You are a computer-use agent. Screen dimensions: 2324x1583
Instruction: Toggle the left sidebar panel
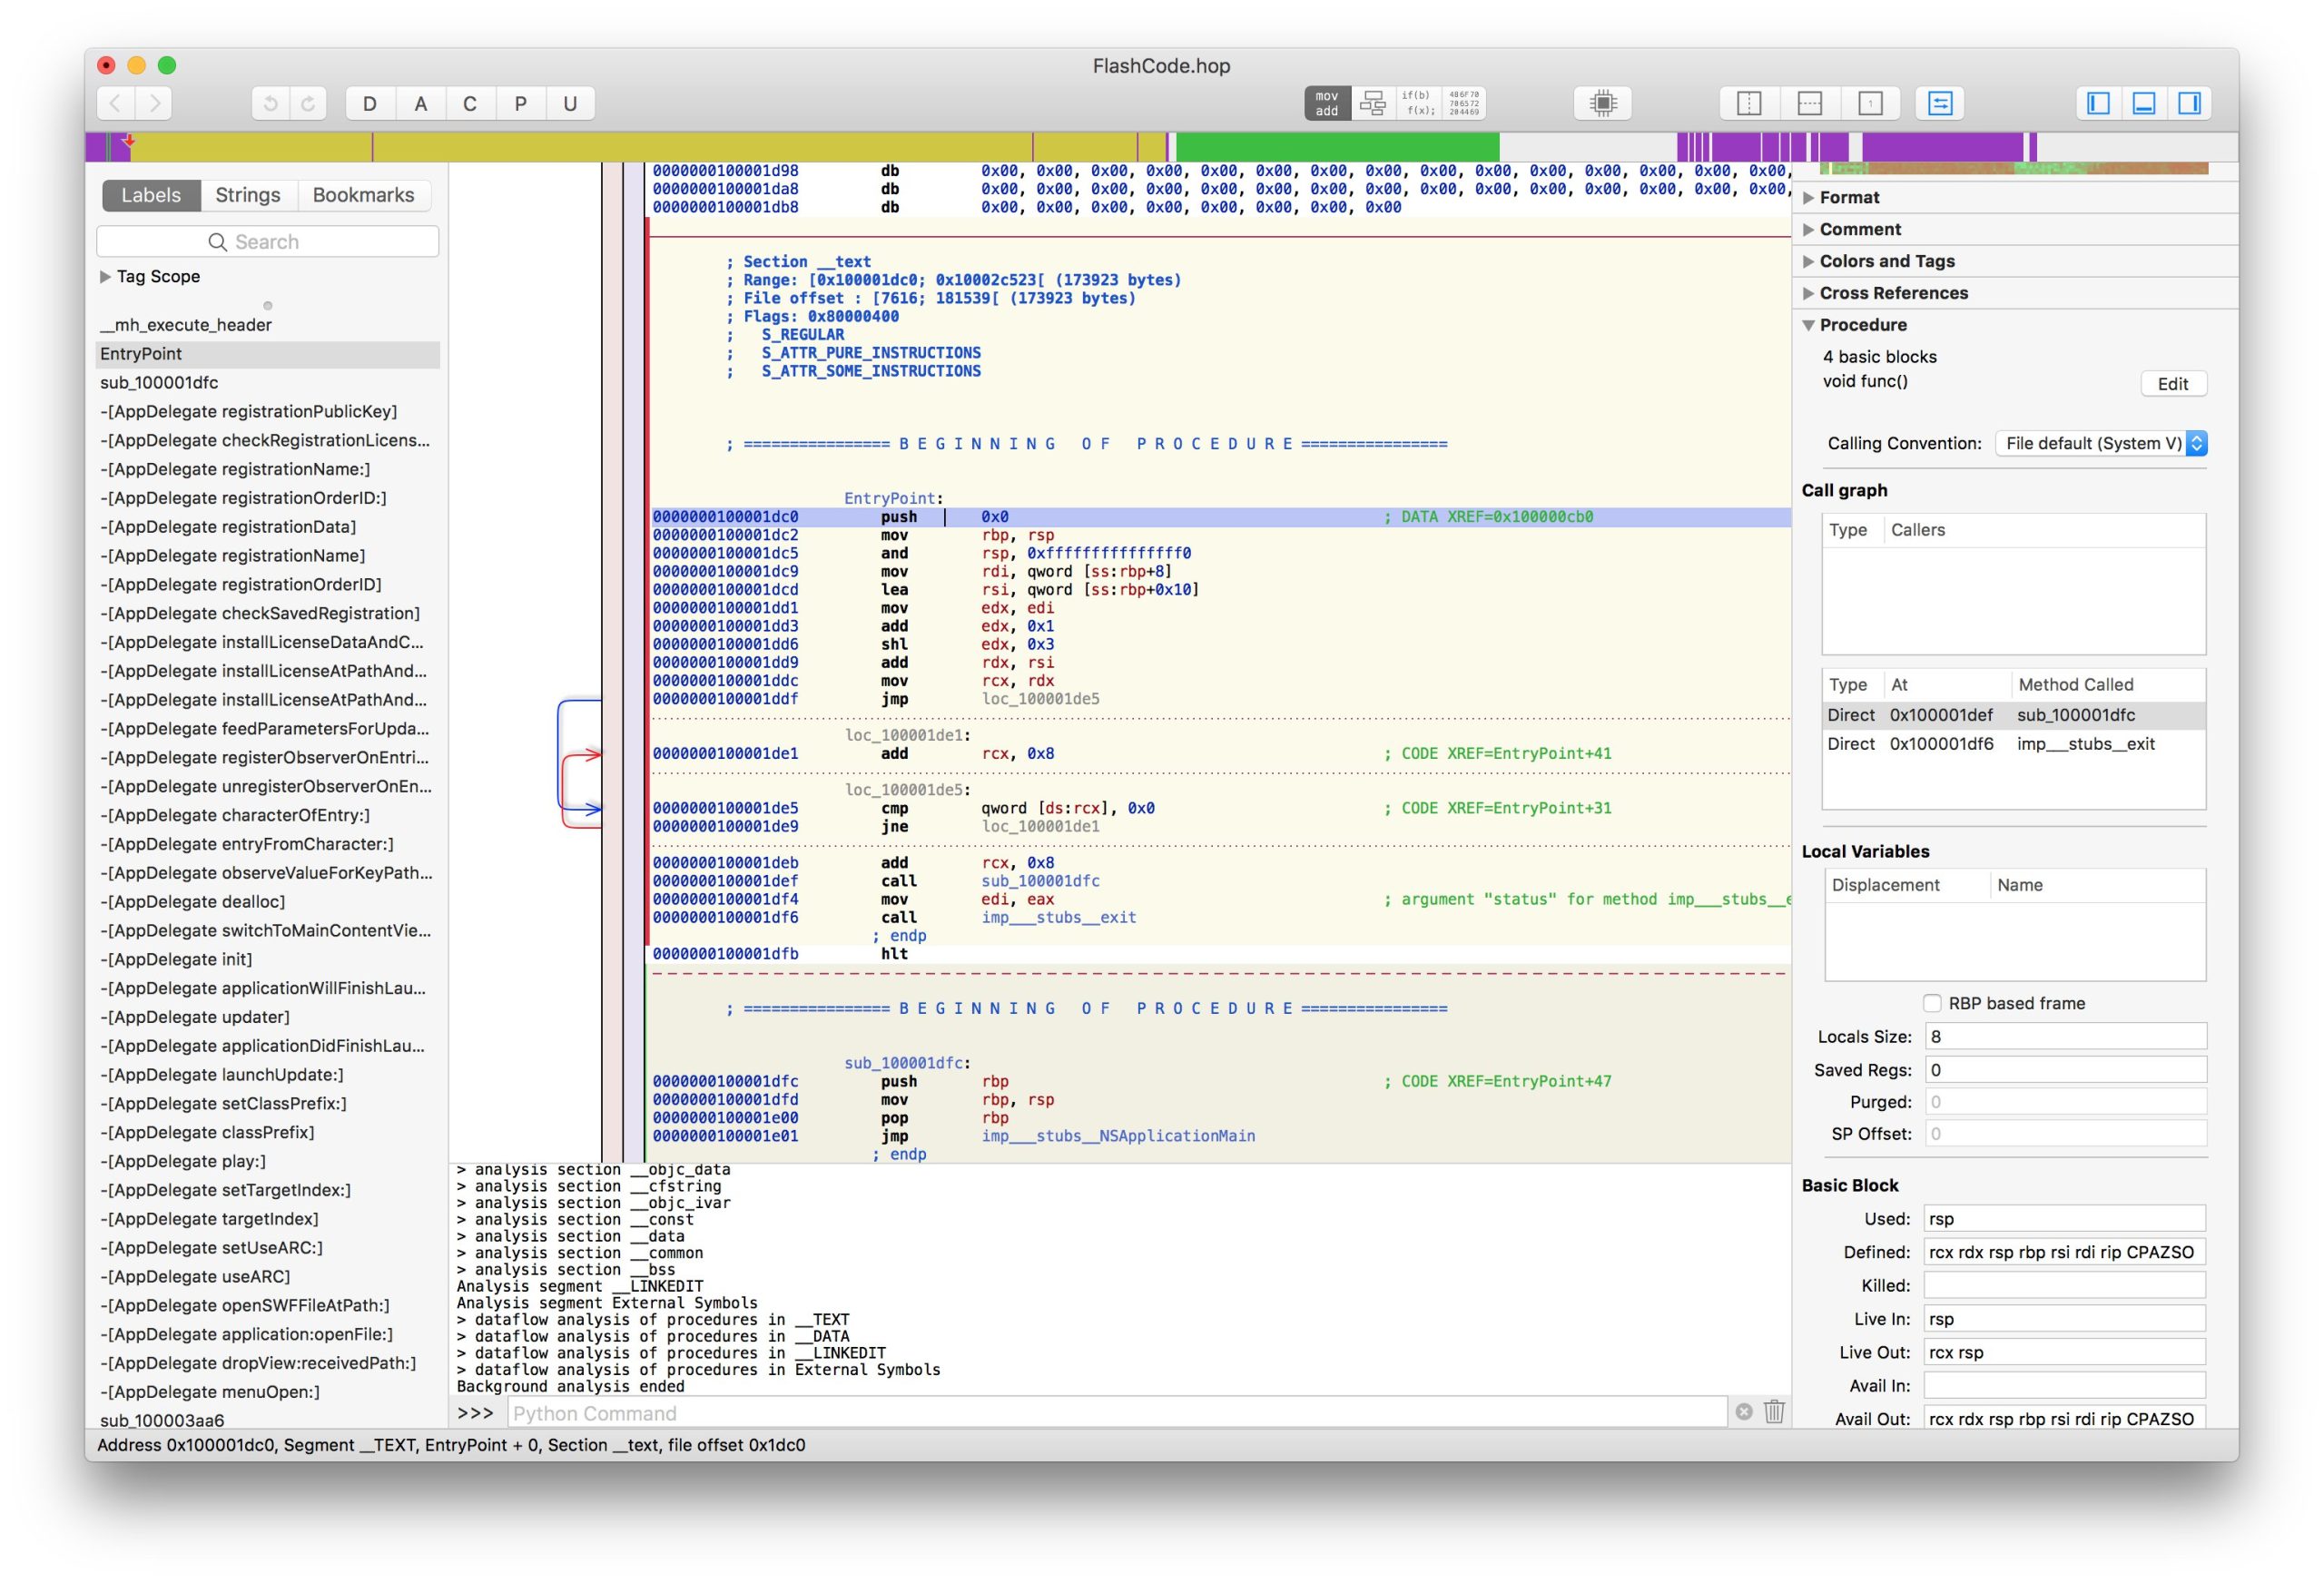pos(2098,103)
